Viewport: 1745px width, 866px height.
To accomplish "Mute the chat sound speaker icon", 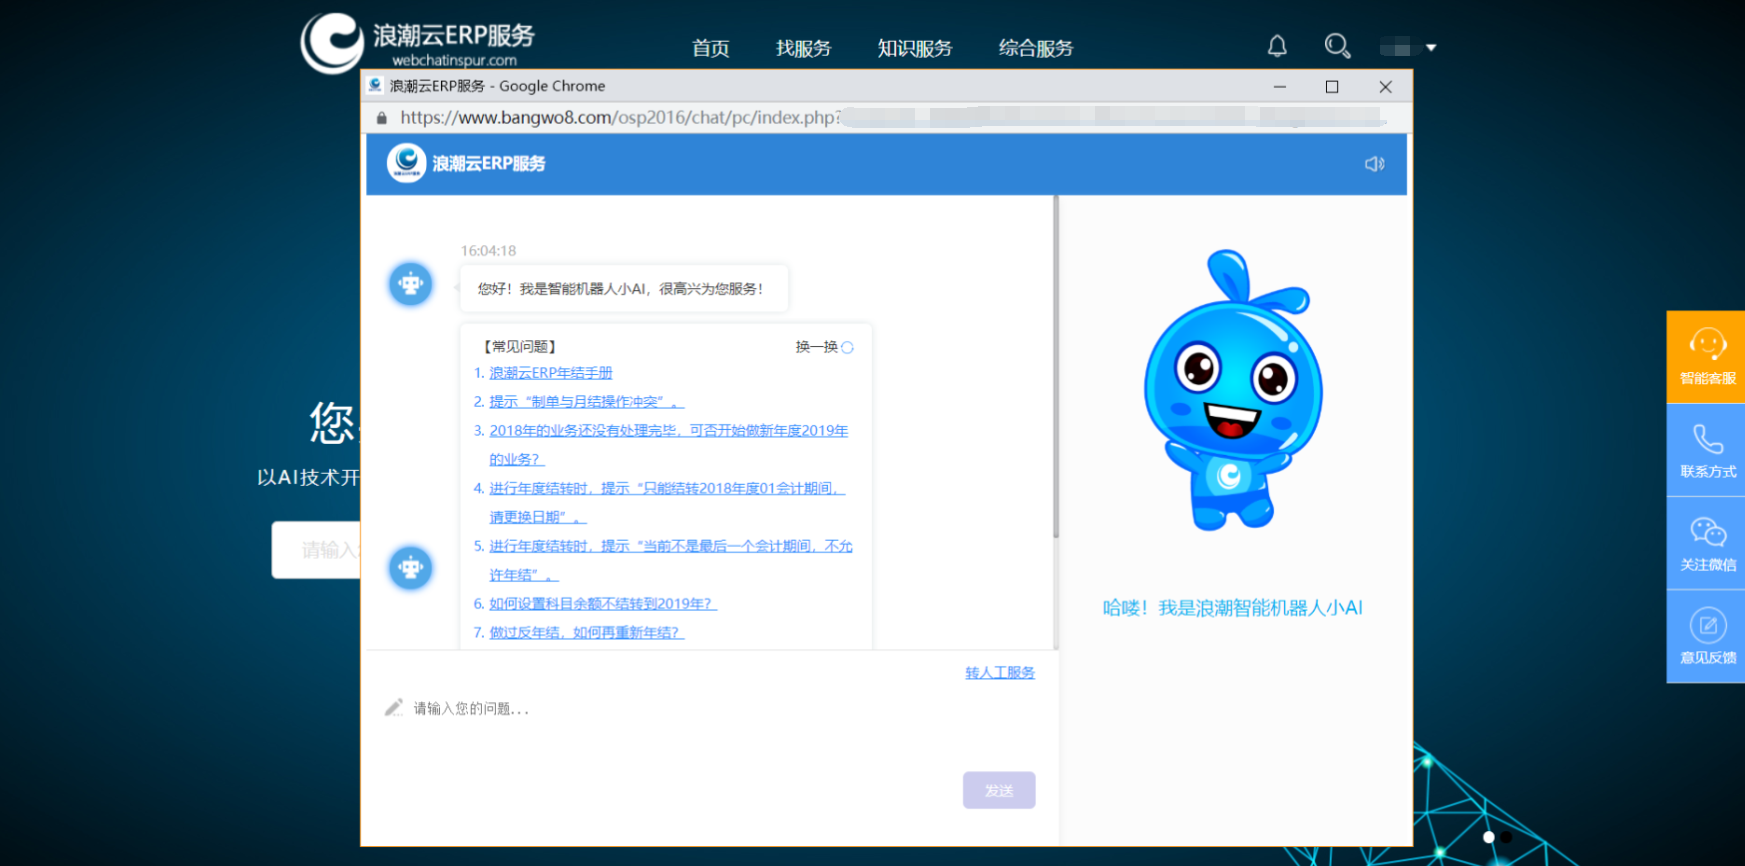I will coord(1374,164).
